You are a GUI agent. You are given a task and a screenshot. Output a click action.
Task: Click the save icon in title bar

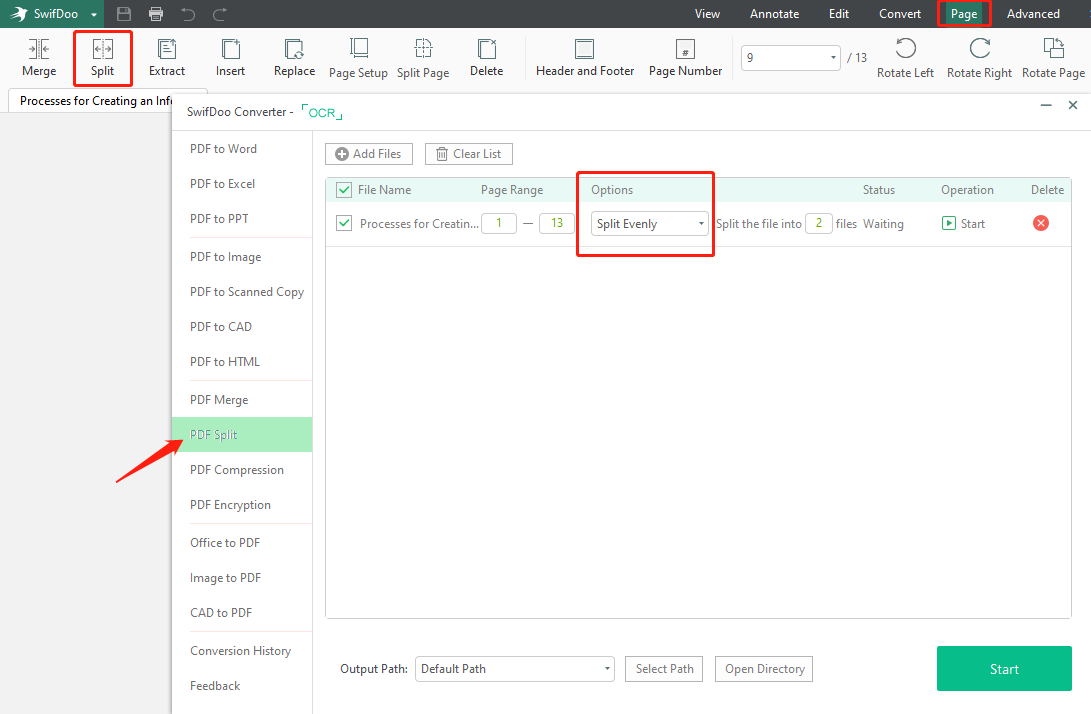pos(124,14)
